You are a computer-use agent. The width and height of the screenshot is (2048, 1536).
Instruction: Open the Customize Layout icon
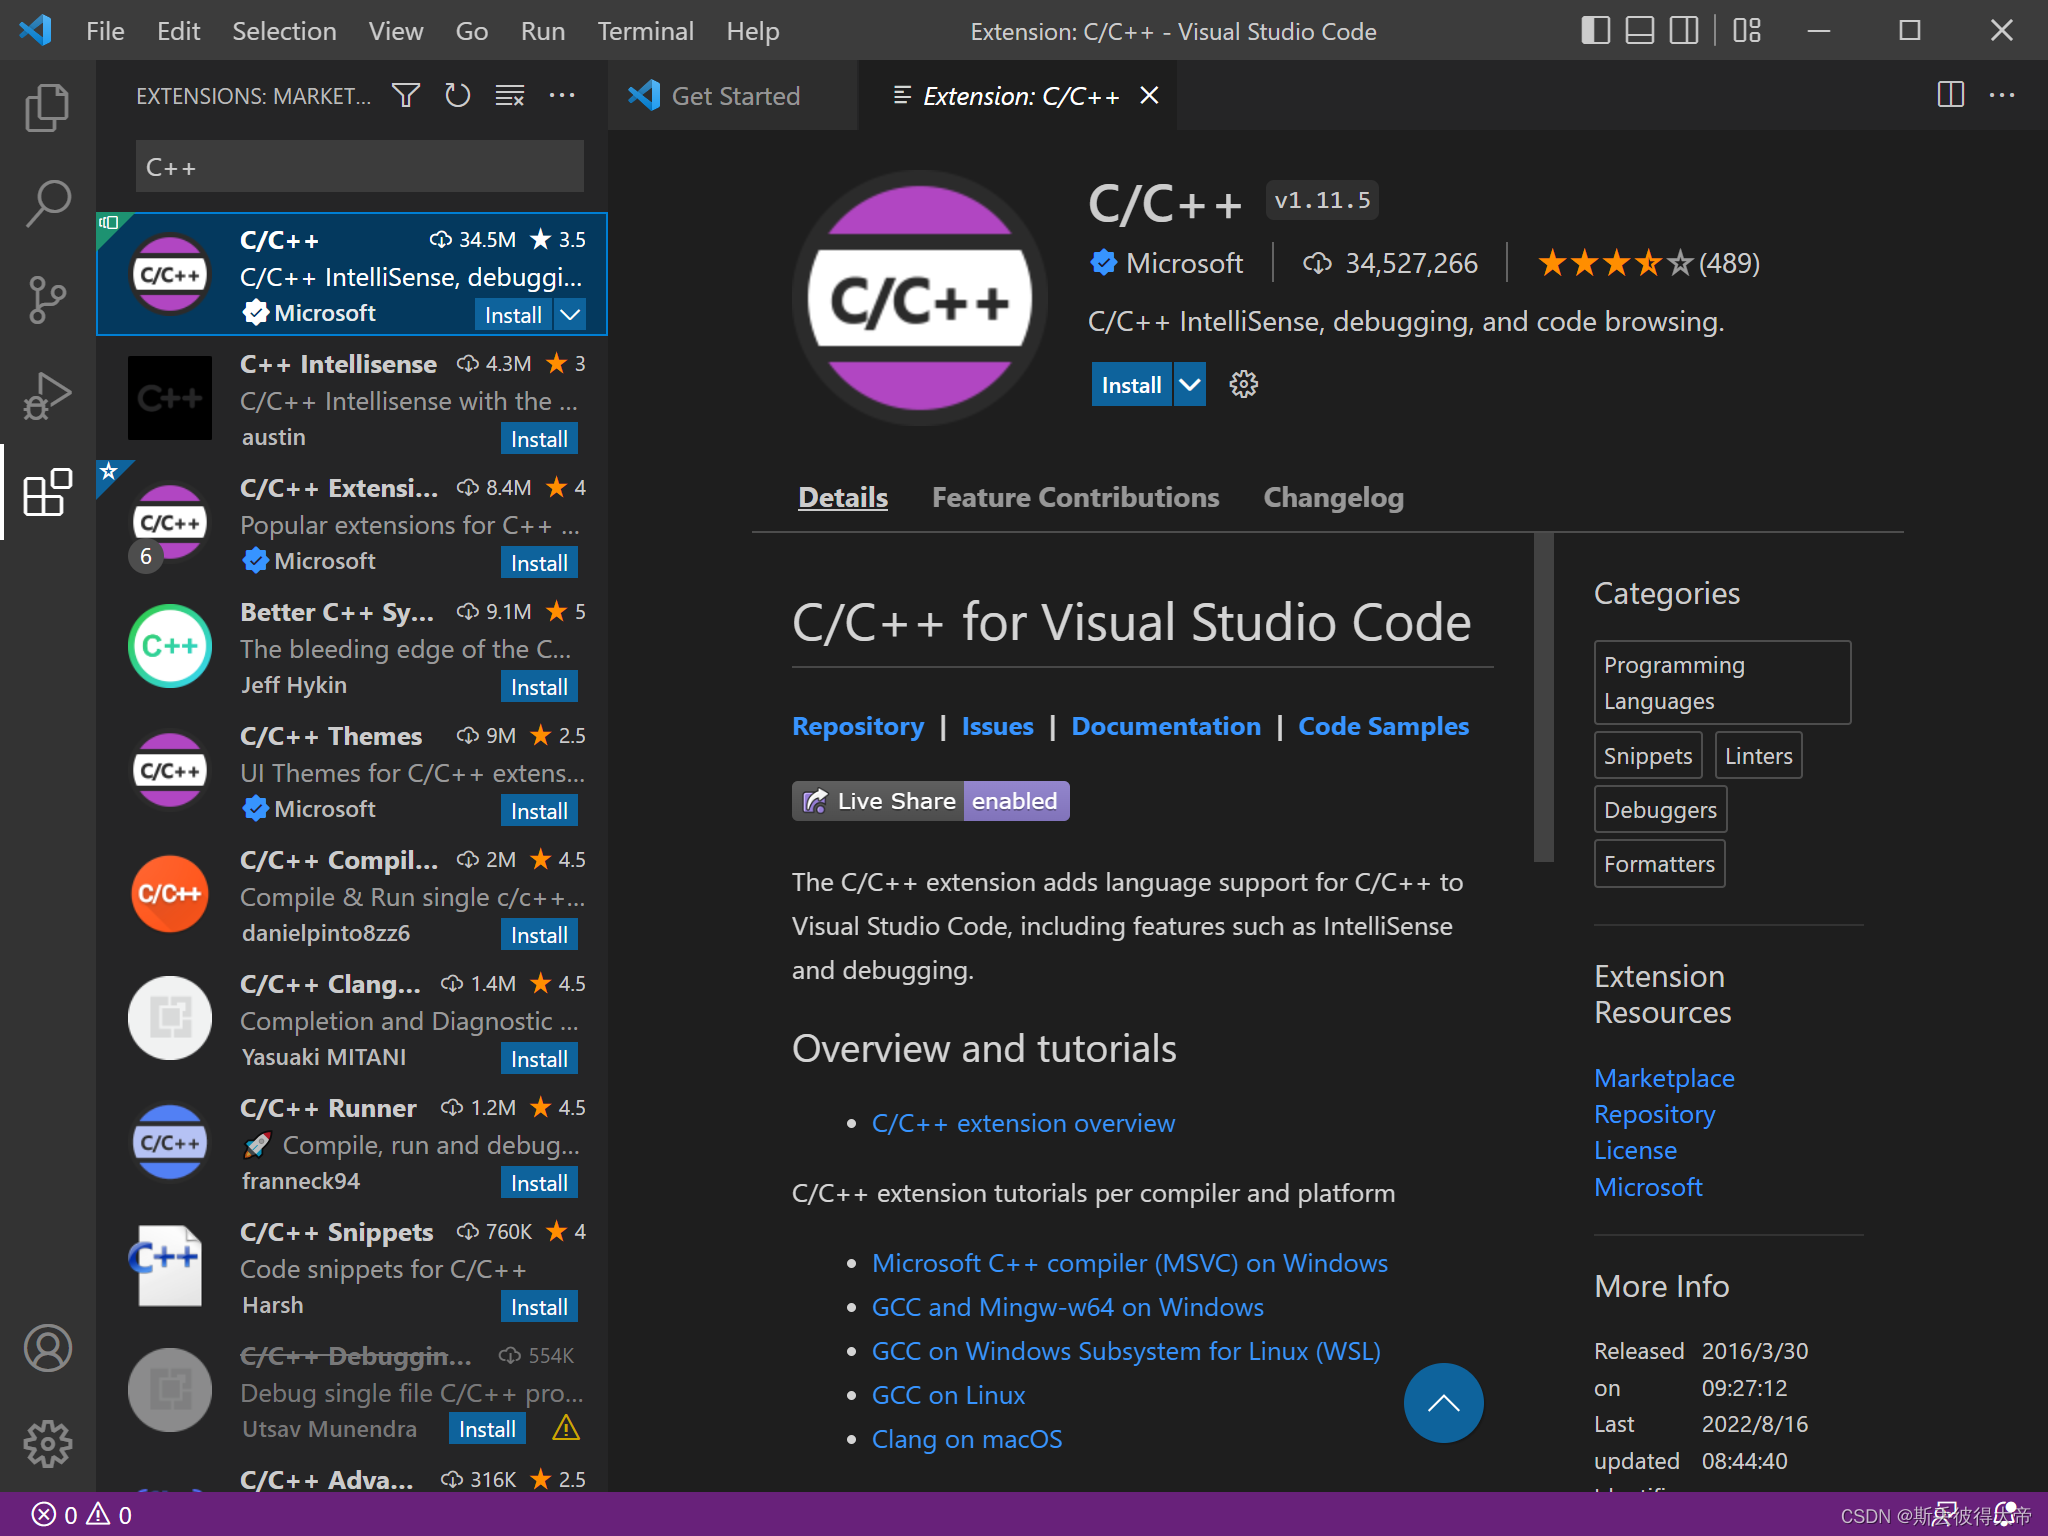pyautogui.click(x=1747, y=30)
